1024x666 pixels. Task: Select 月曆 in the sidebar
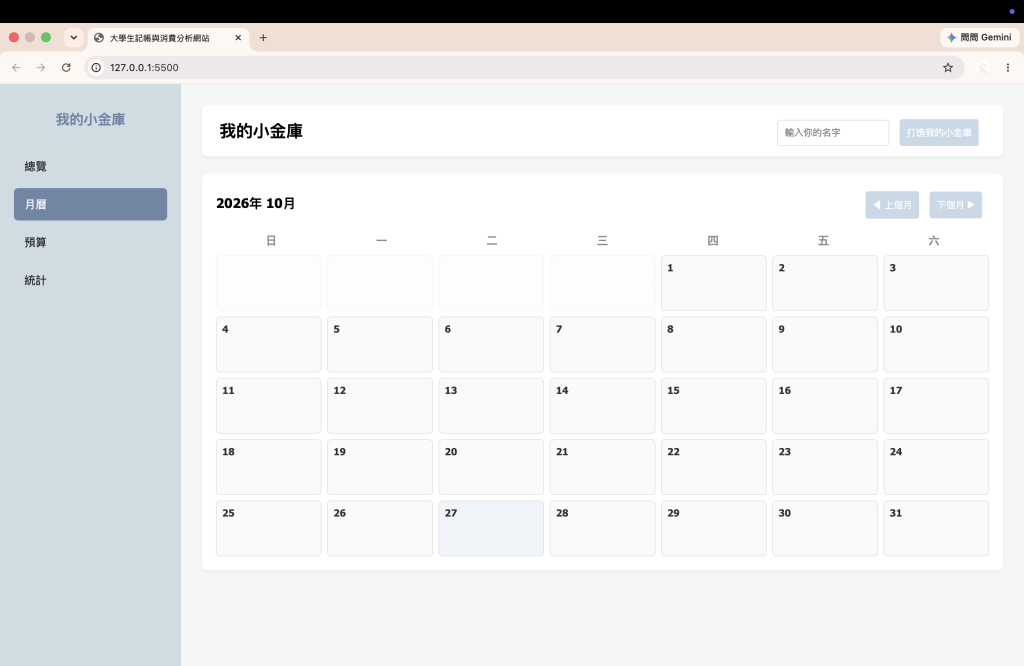click(90, 204)
